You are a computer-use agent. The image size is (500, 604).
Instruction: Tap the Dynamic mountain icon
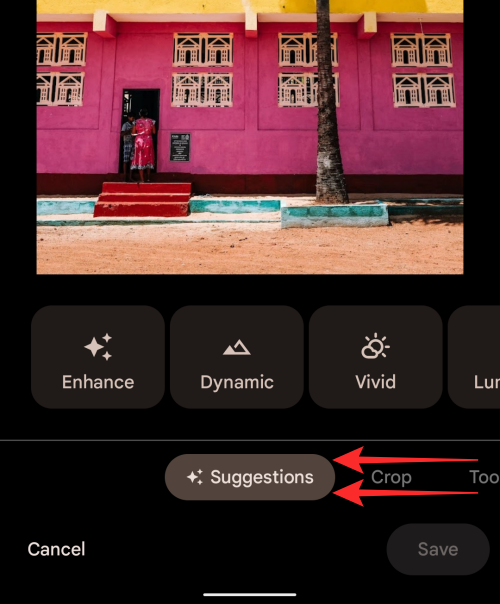coord(237,347)
